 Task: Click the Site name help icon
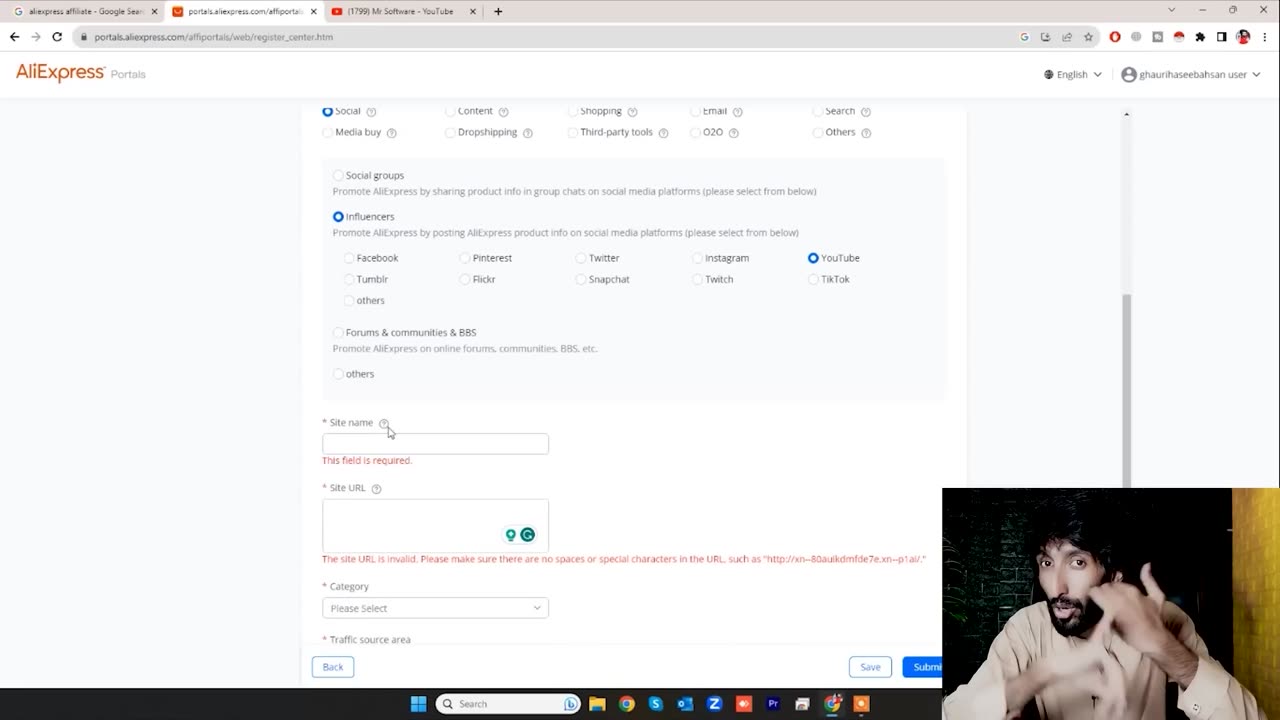pos(384,423)
